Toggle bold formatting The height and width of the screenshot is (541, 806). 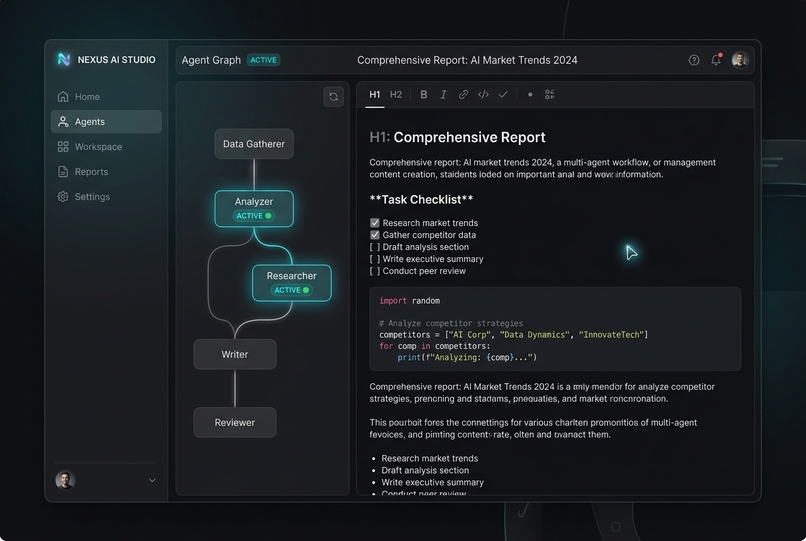click(424, 95)
